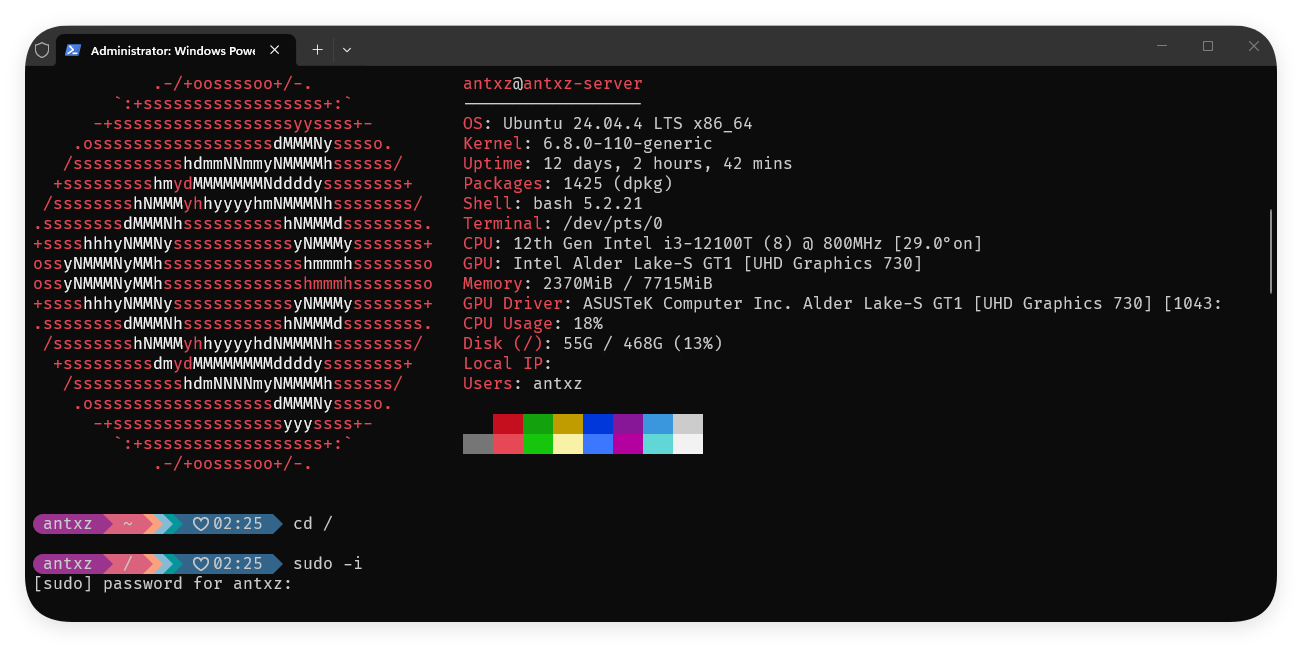Click the ~ directory segment of first prompt
Viewport: 1302px width, 647px height.
coord(128,524)
